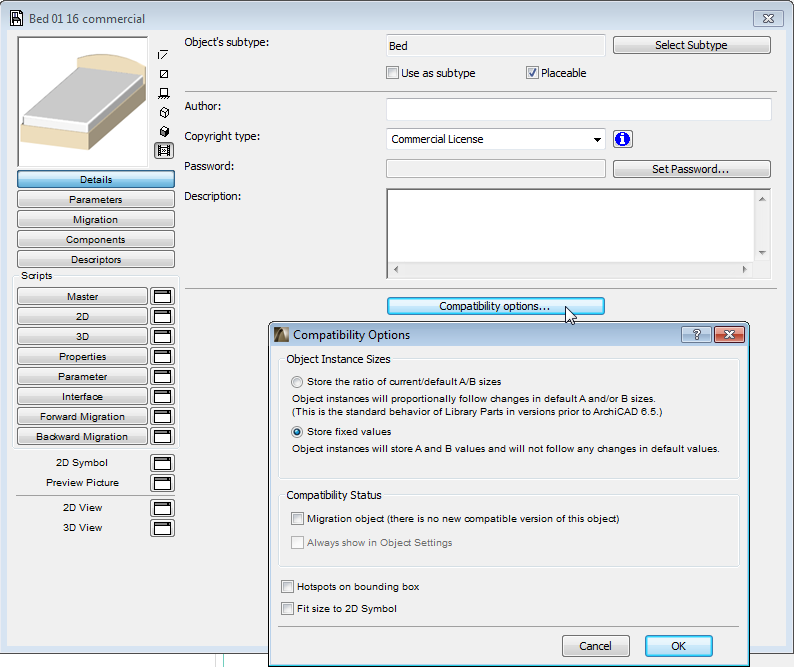Click the Select Subtype button
The width and height of the screenshot is (794, 667).
pyautogui.click(x=692, y=45)
